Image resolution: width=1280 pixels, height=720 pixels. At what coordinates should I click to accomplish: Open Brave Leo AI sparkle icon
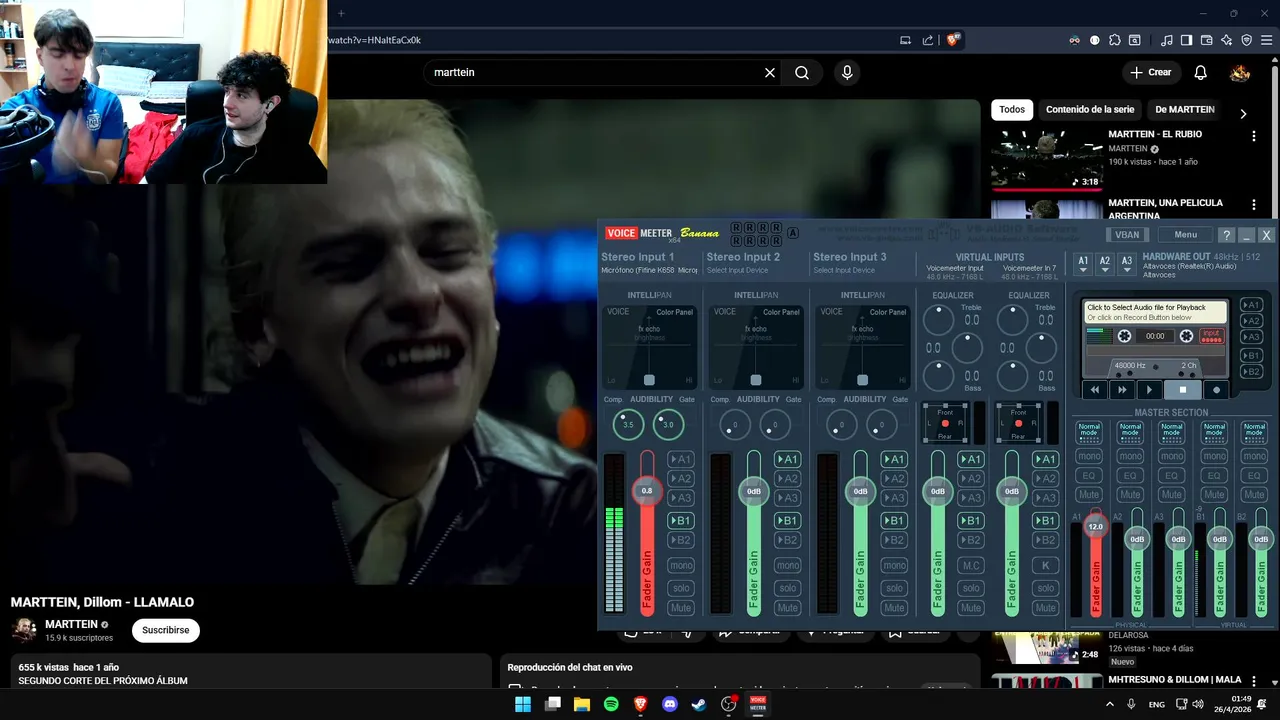[1226, 40]
